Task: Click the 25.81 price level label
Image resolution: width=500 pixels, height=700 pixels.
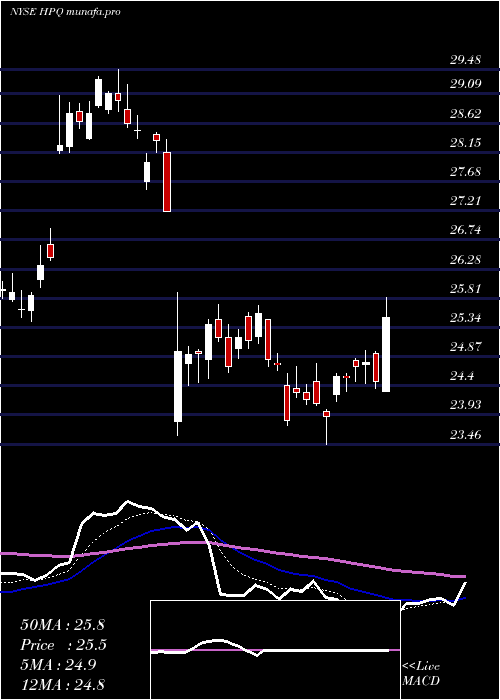Action: click(465, 289)
